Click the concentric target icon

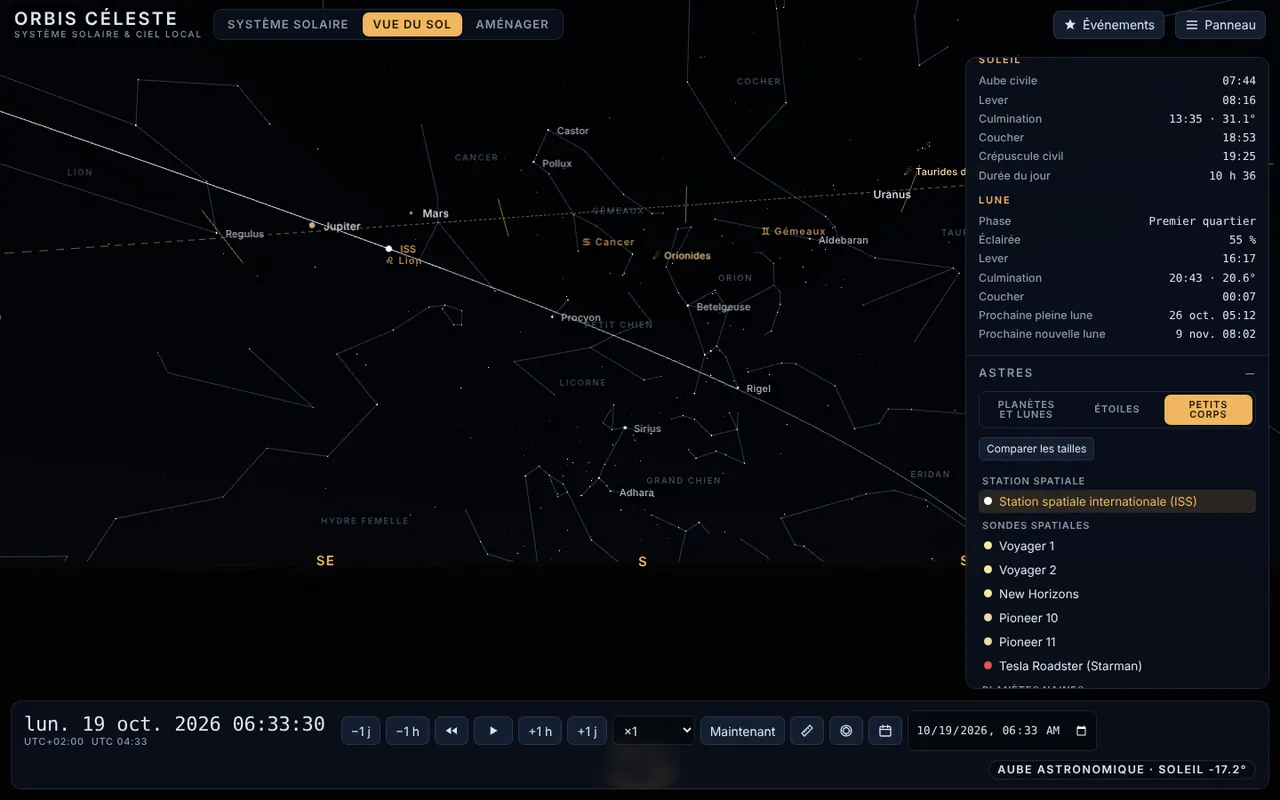pyautogui.click(x=846, y=731)
